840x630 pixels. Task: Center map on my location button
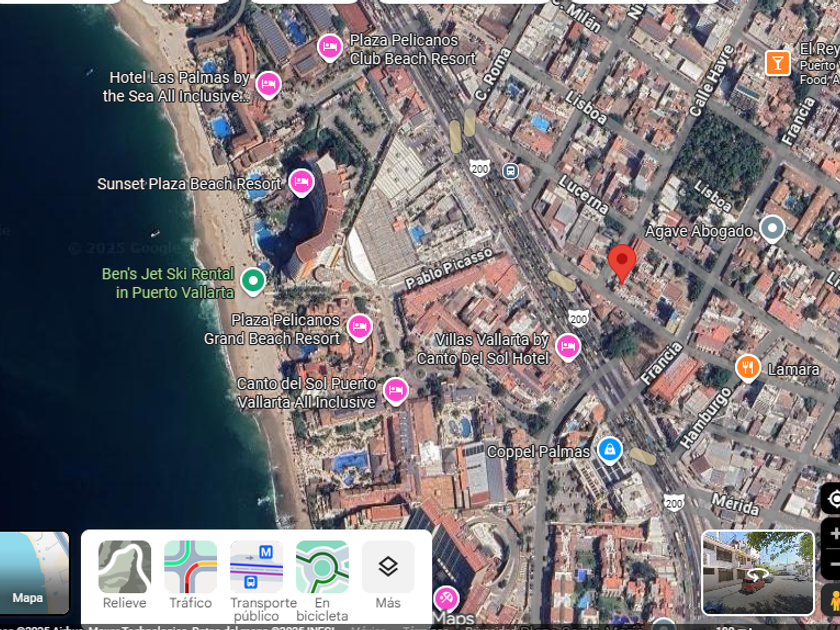[832, 499]
